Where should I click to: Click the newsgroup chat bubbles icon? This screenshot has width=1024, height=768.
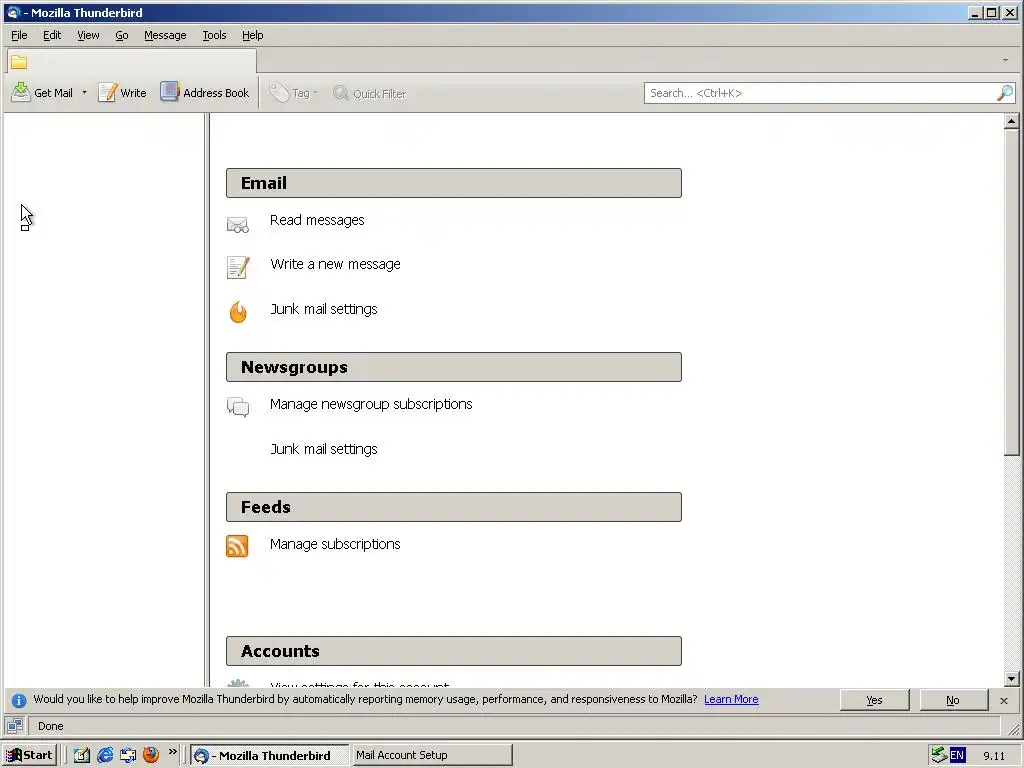coord(238,407)
